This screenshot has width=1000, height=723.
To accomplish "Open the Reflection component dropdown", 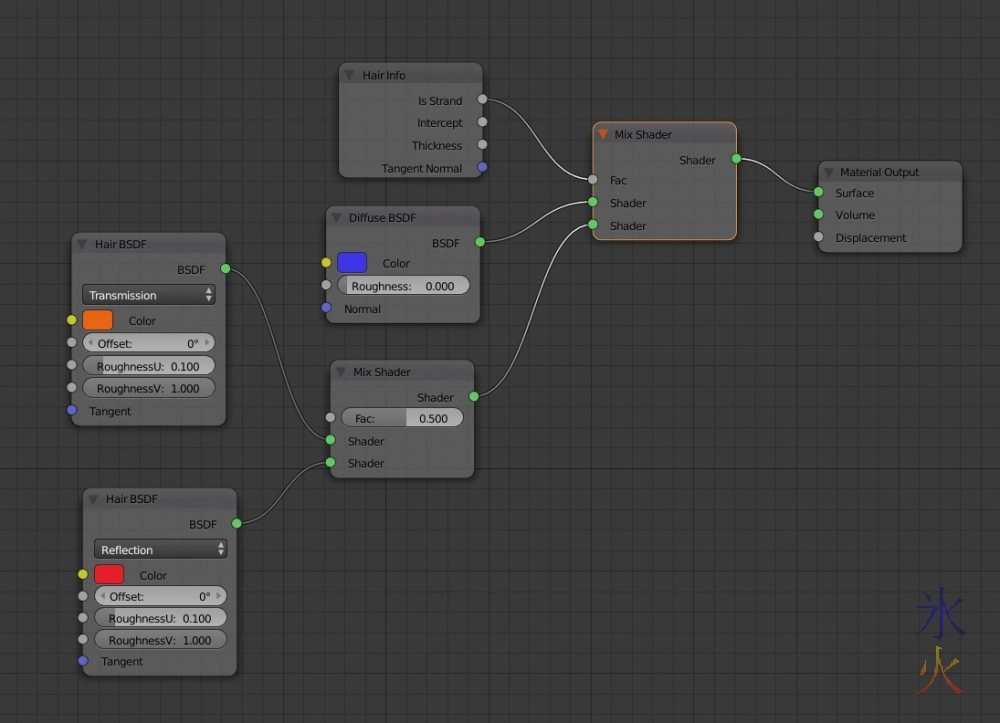I will point(160,550).
